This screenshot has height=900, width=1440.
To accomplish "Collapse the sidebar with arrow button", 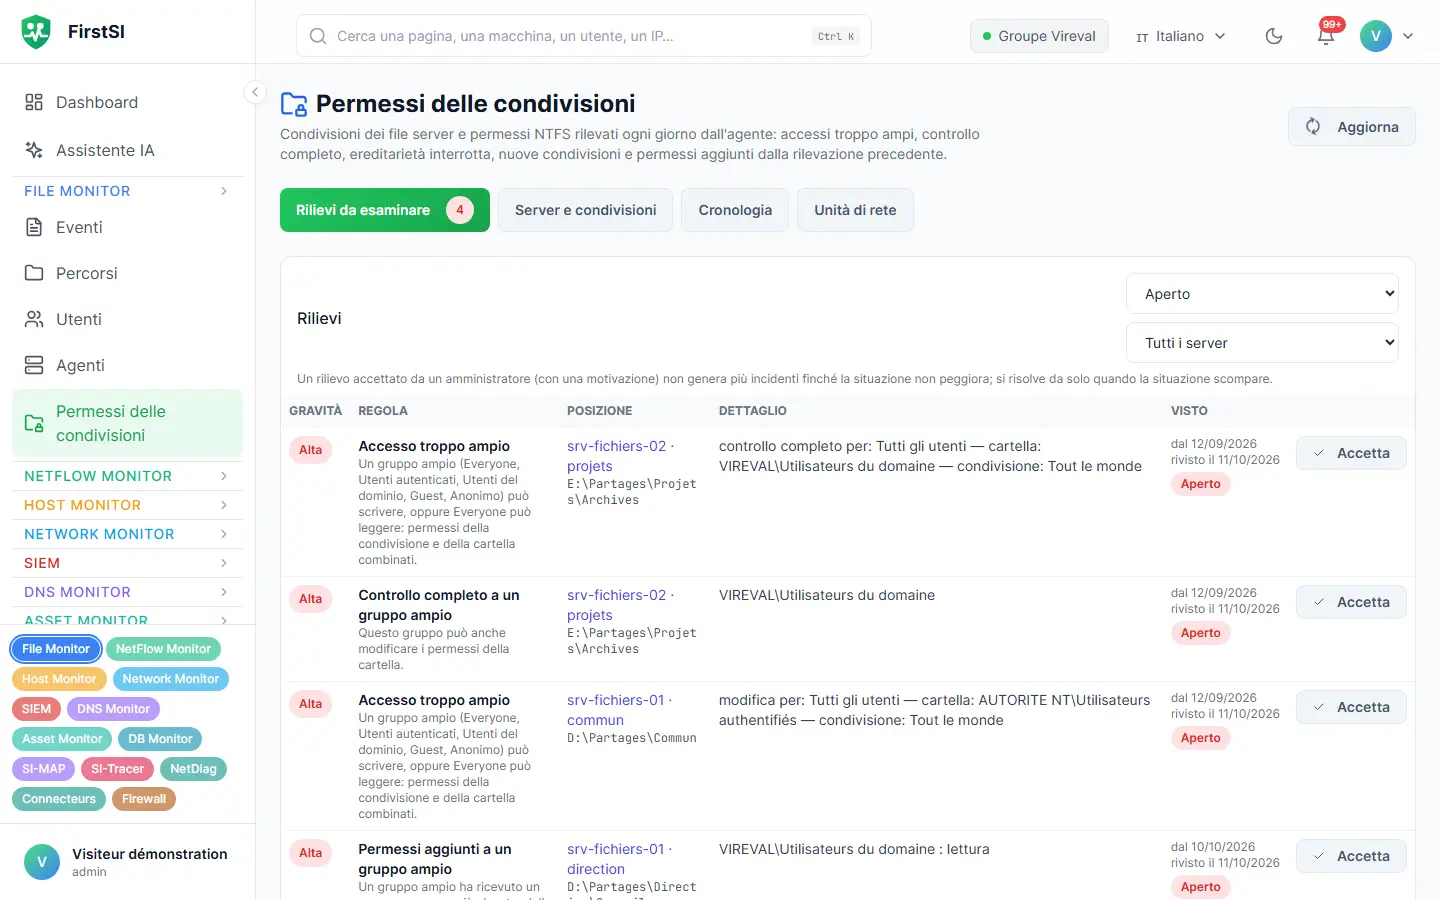I will (x=255, y=92).
